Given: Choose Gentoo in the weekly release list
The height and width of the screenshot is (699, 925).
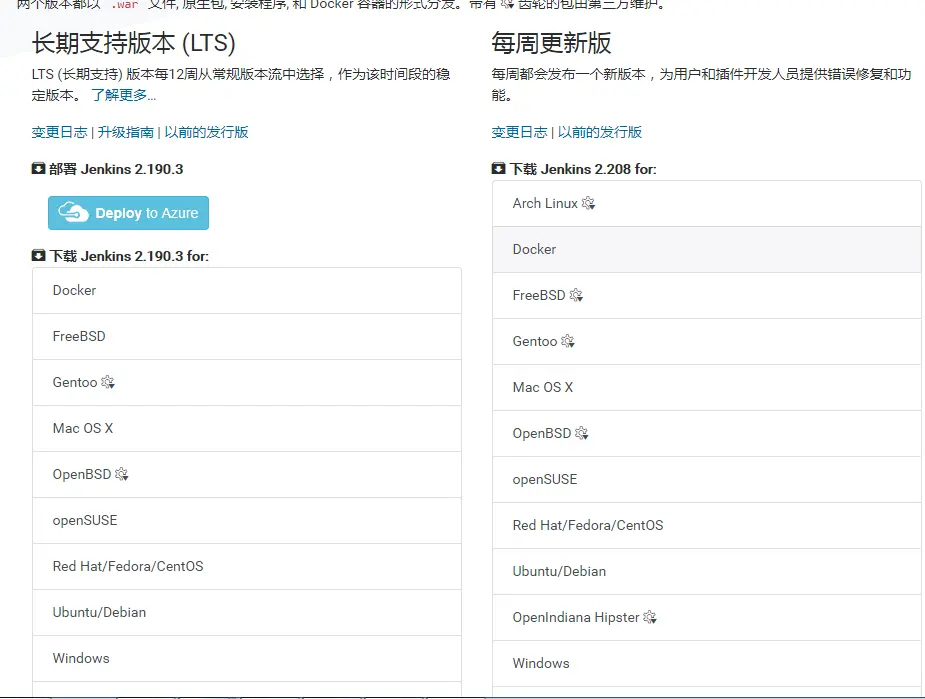Looking at the screenshot, I should click(707, 342).
